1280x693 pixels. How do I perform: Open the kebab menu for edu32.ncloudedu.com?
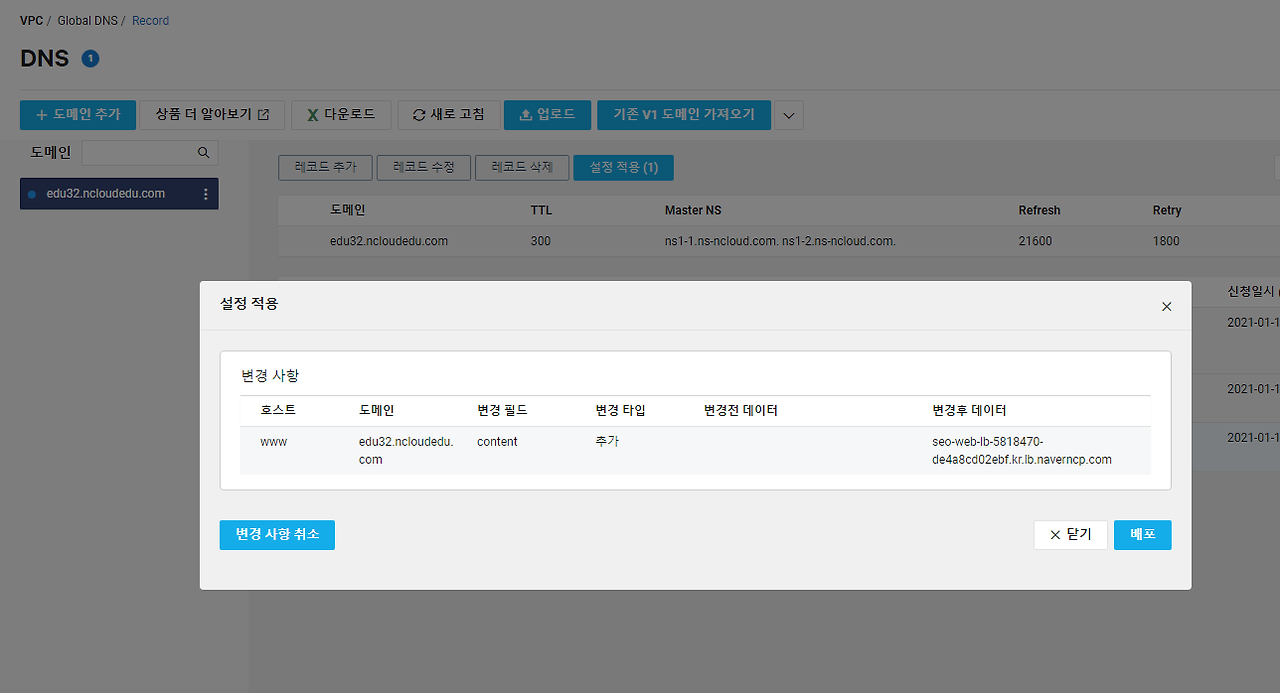(x=206, y=193)
